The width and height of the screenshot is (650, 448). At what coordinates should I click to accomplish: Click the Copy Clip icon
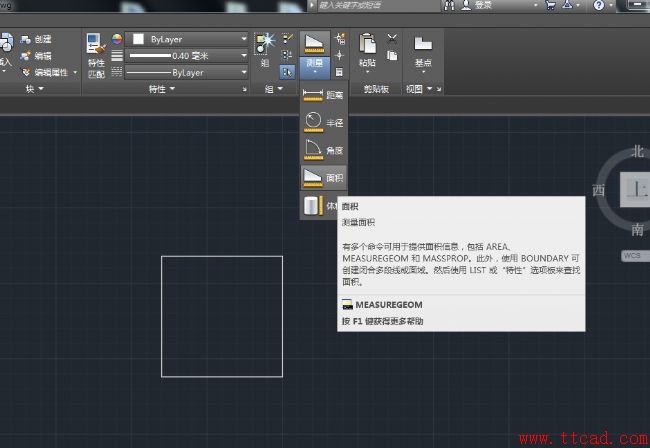(392, 56)
